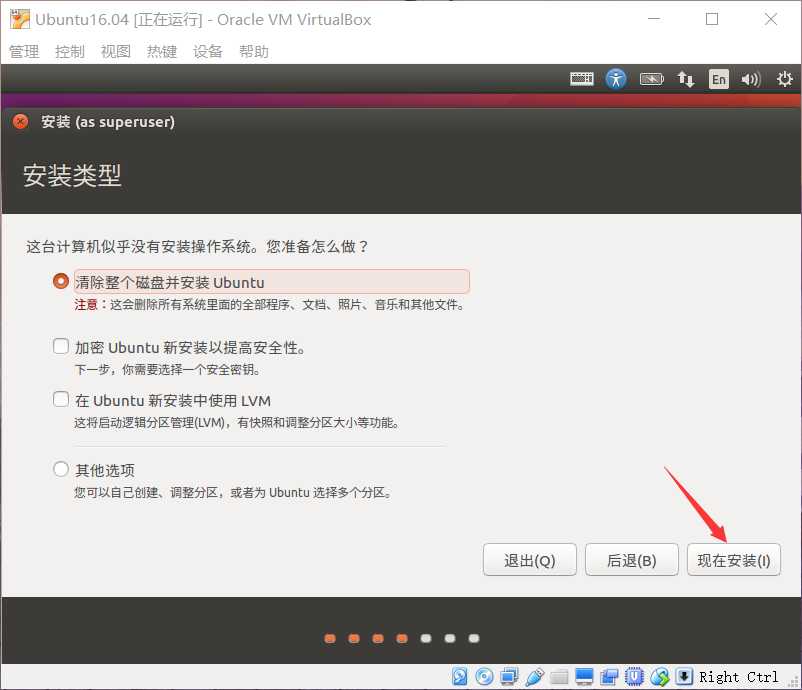Maximize the VirtualBox window

712,19
